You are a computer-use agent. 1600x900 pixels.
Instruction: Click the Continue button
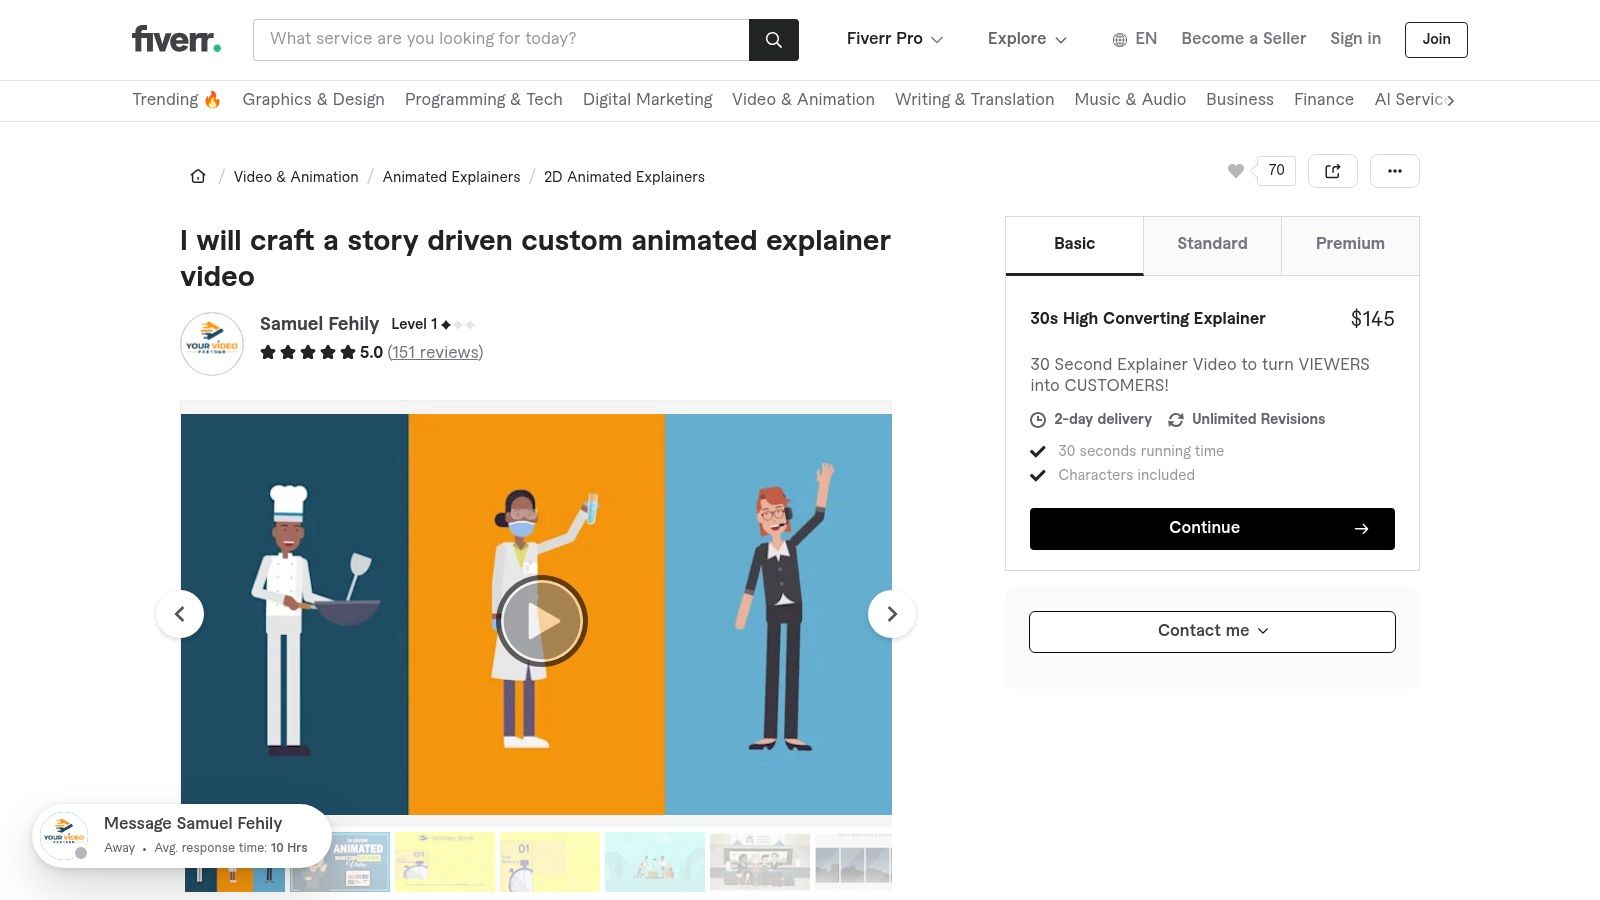click(1211, 528)
